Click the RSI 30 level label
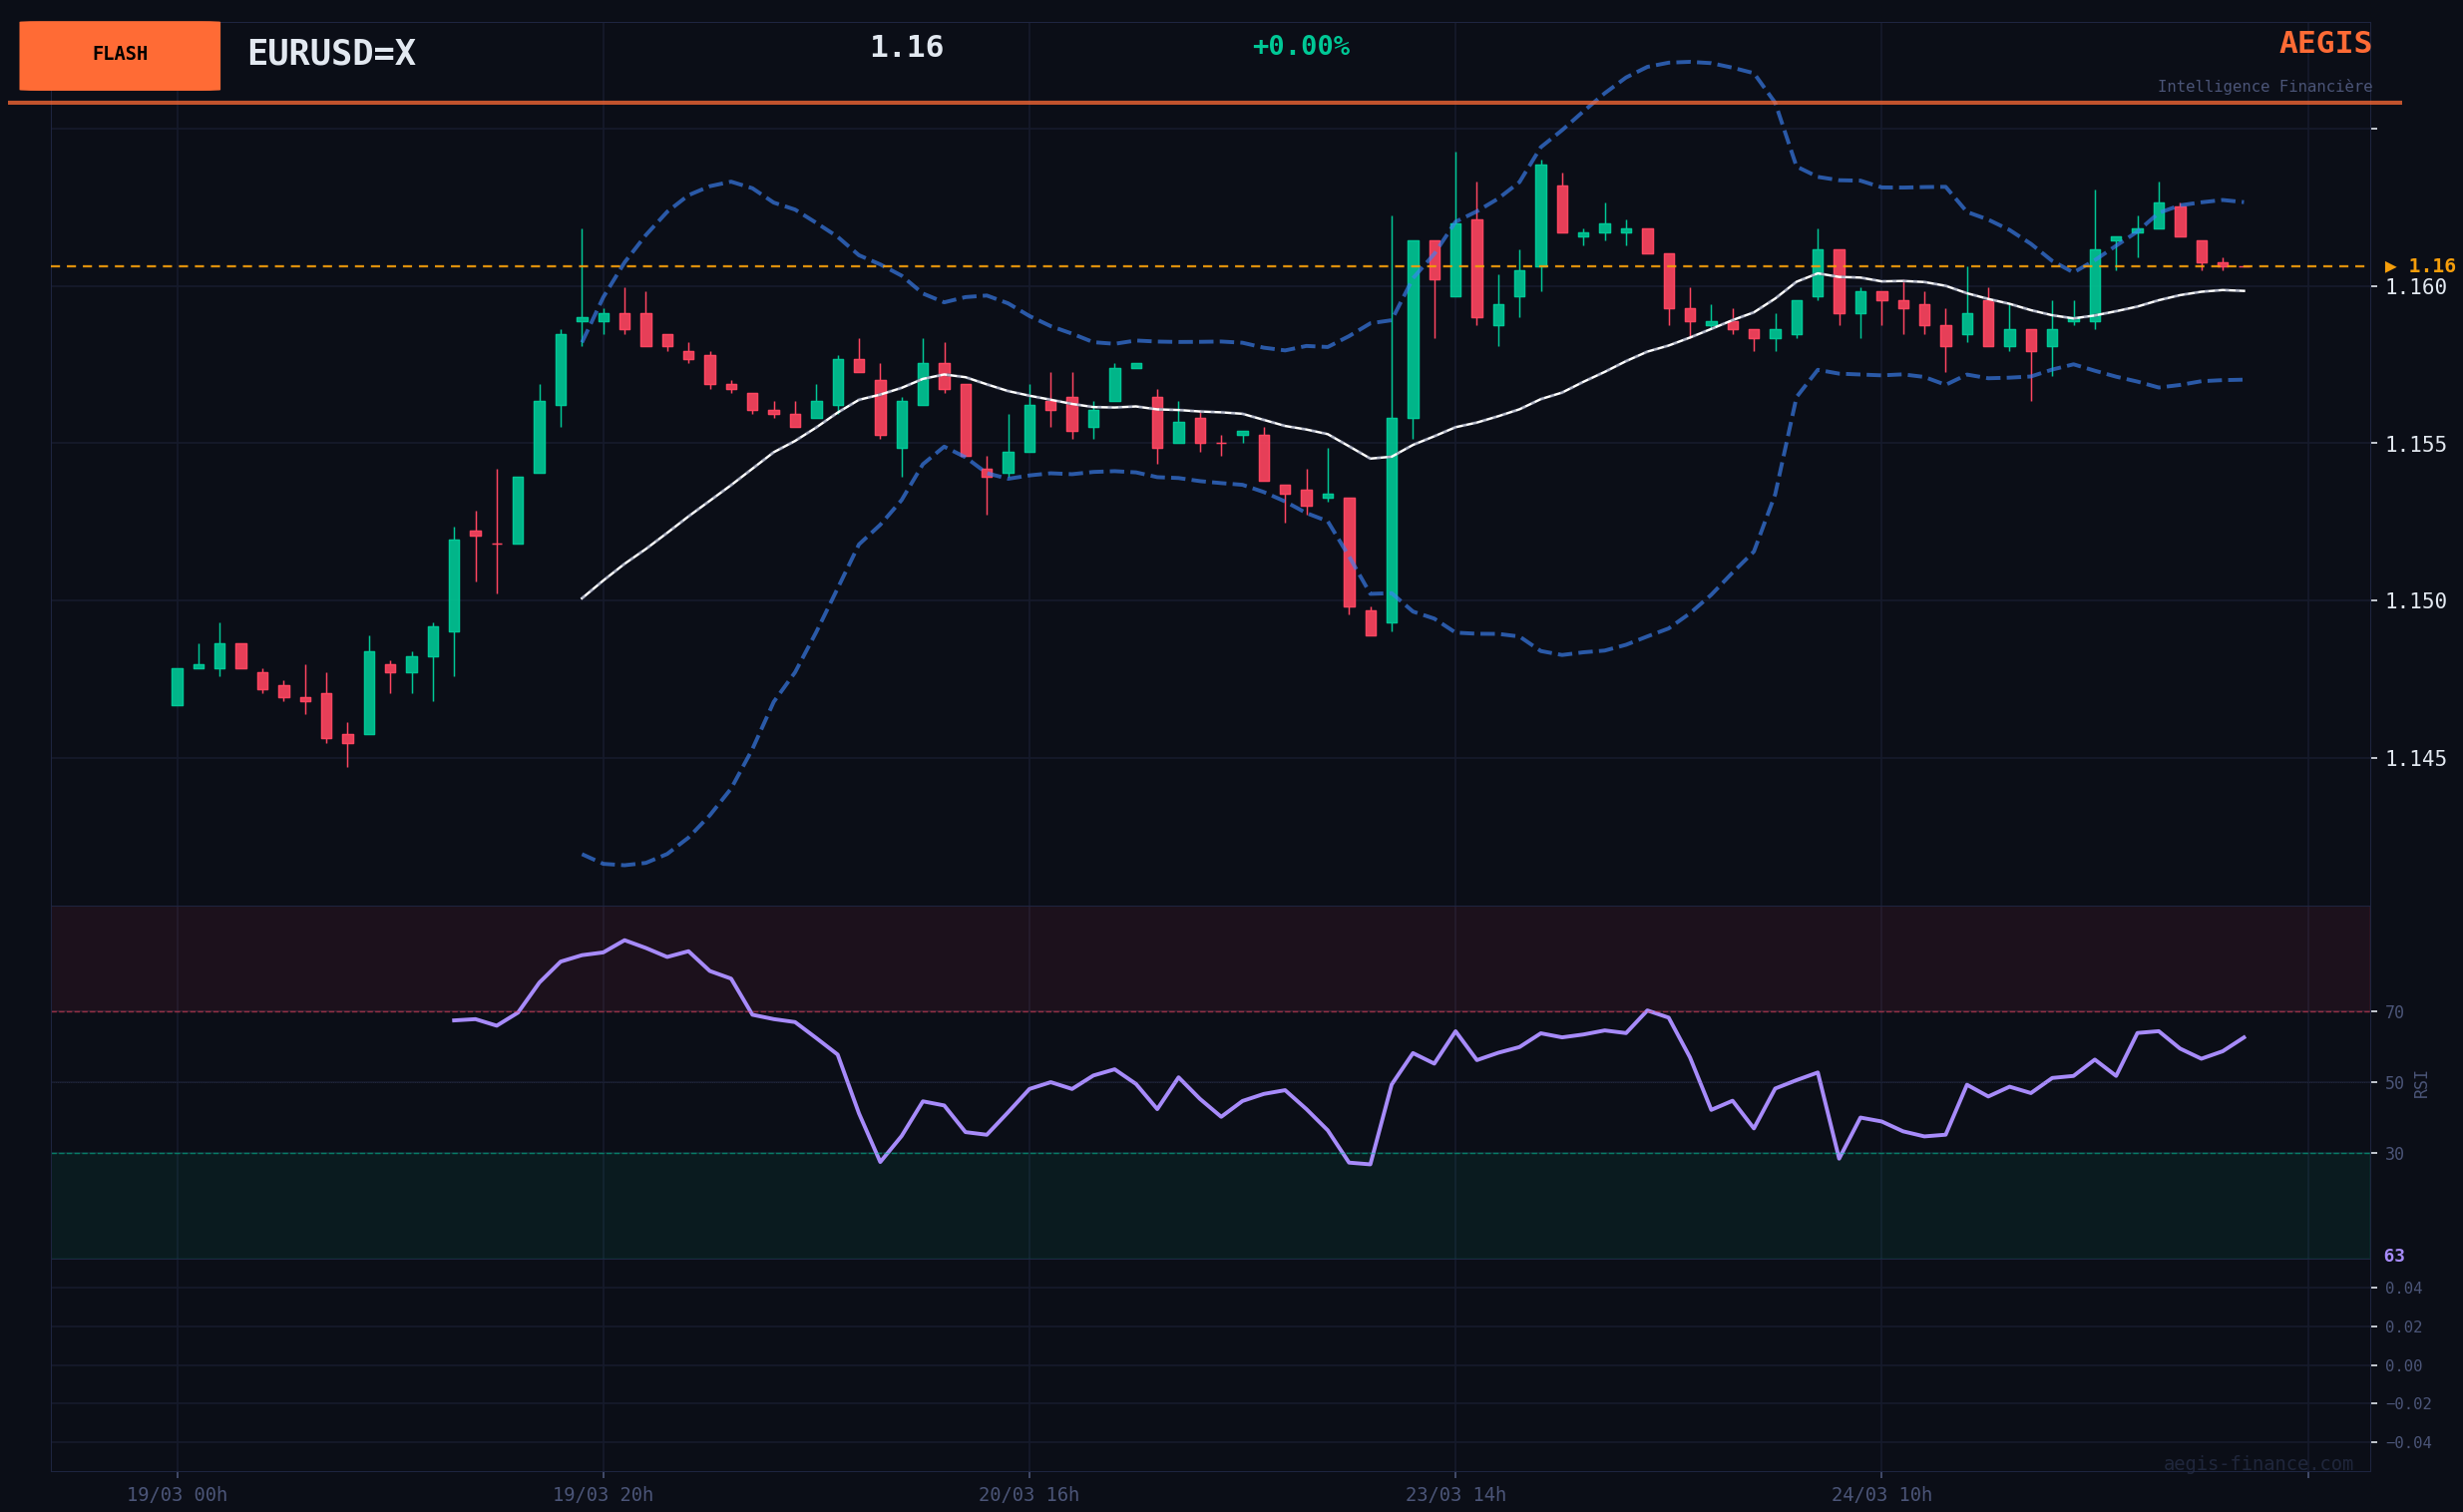This screenshot has width=2463, height=1512. tap(2394, 1154)
